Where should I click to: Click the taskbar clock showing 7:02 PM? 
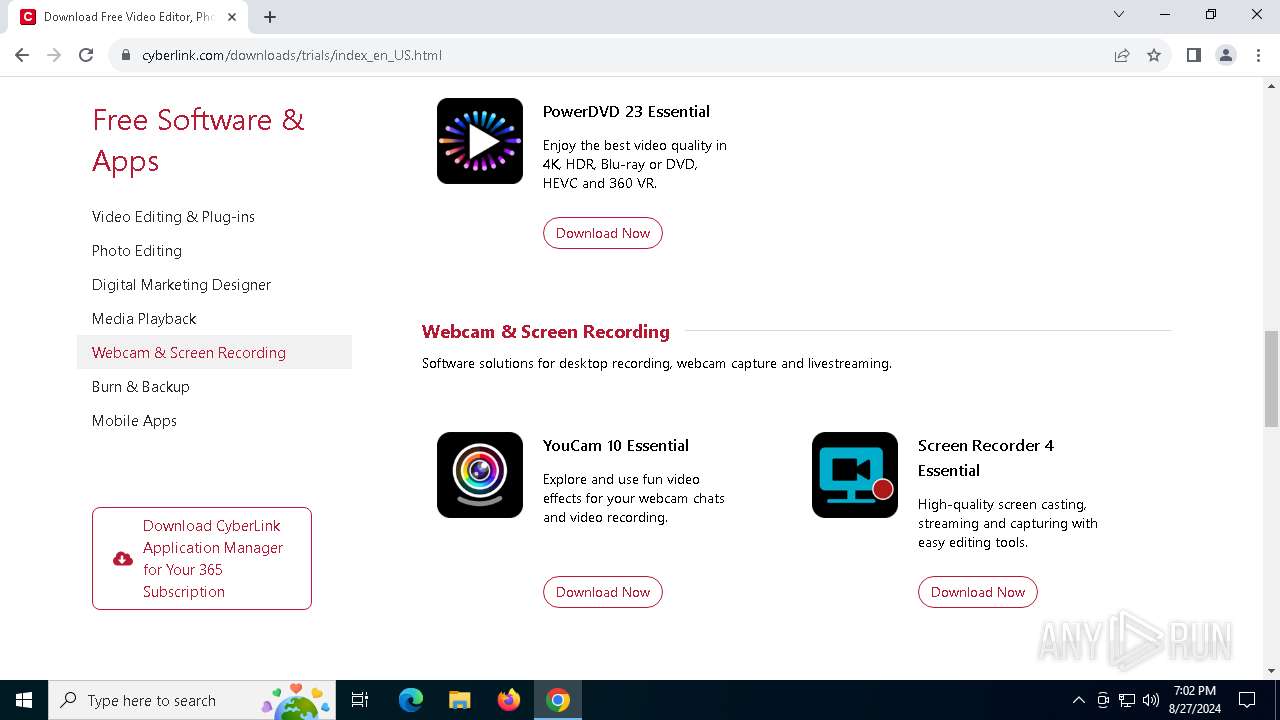(1194, 700)
